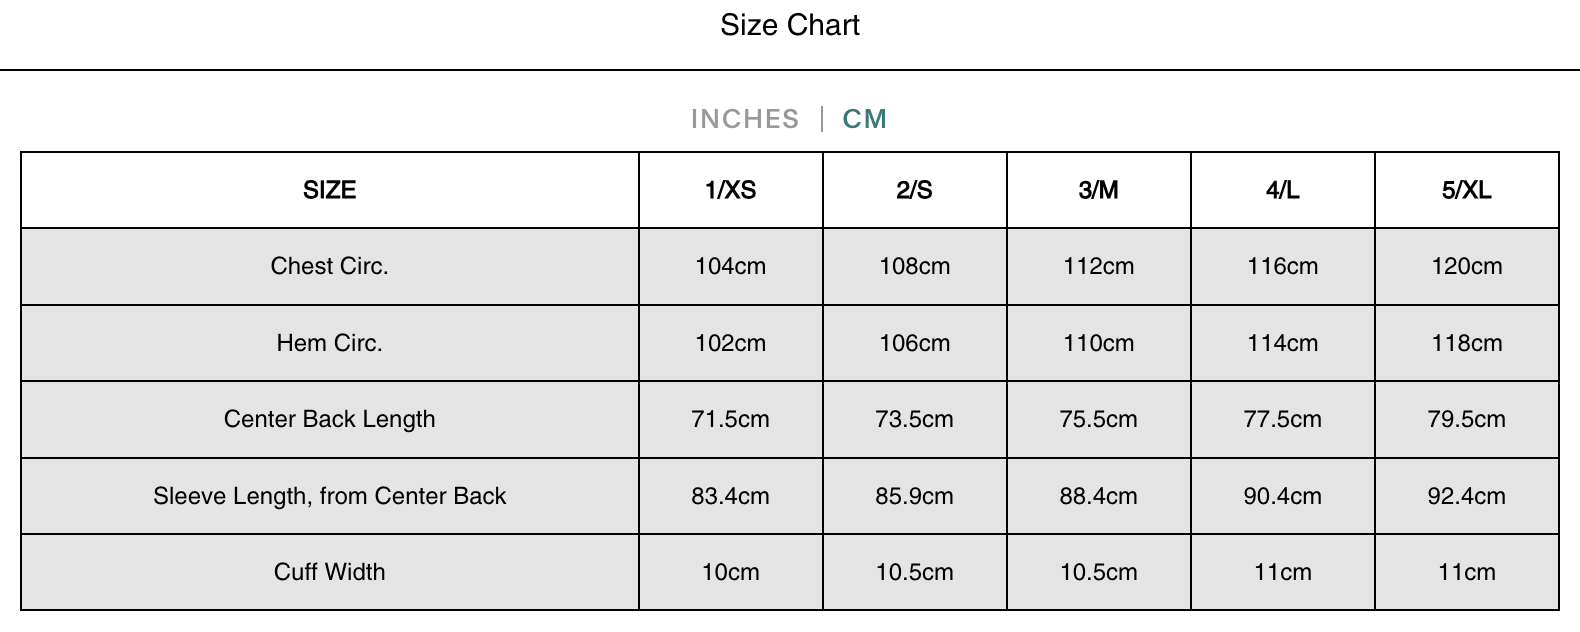This screenshot has height=632, width=1580.
Task: Select the 2/S size column header
Action: [x=914, y=190]
